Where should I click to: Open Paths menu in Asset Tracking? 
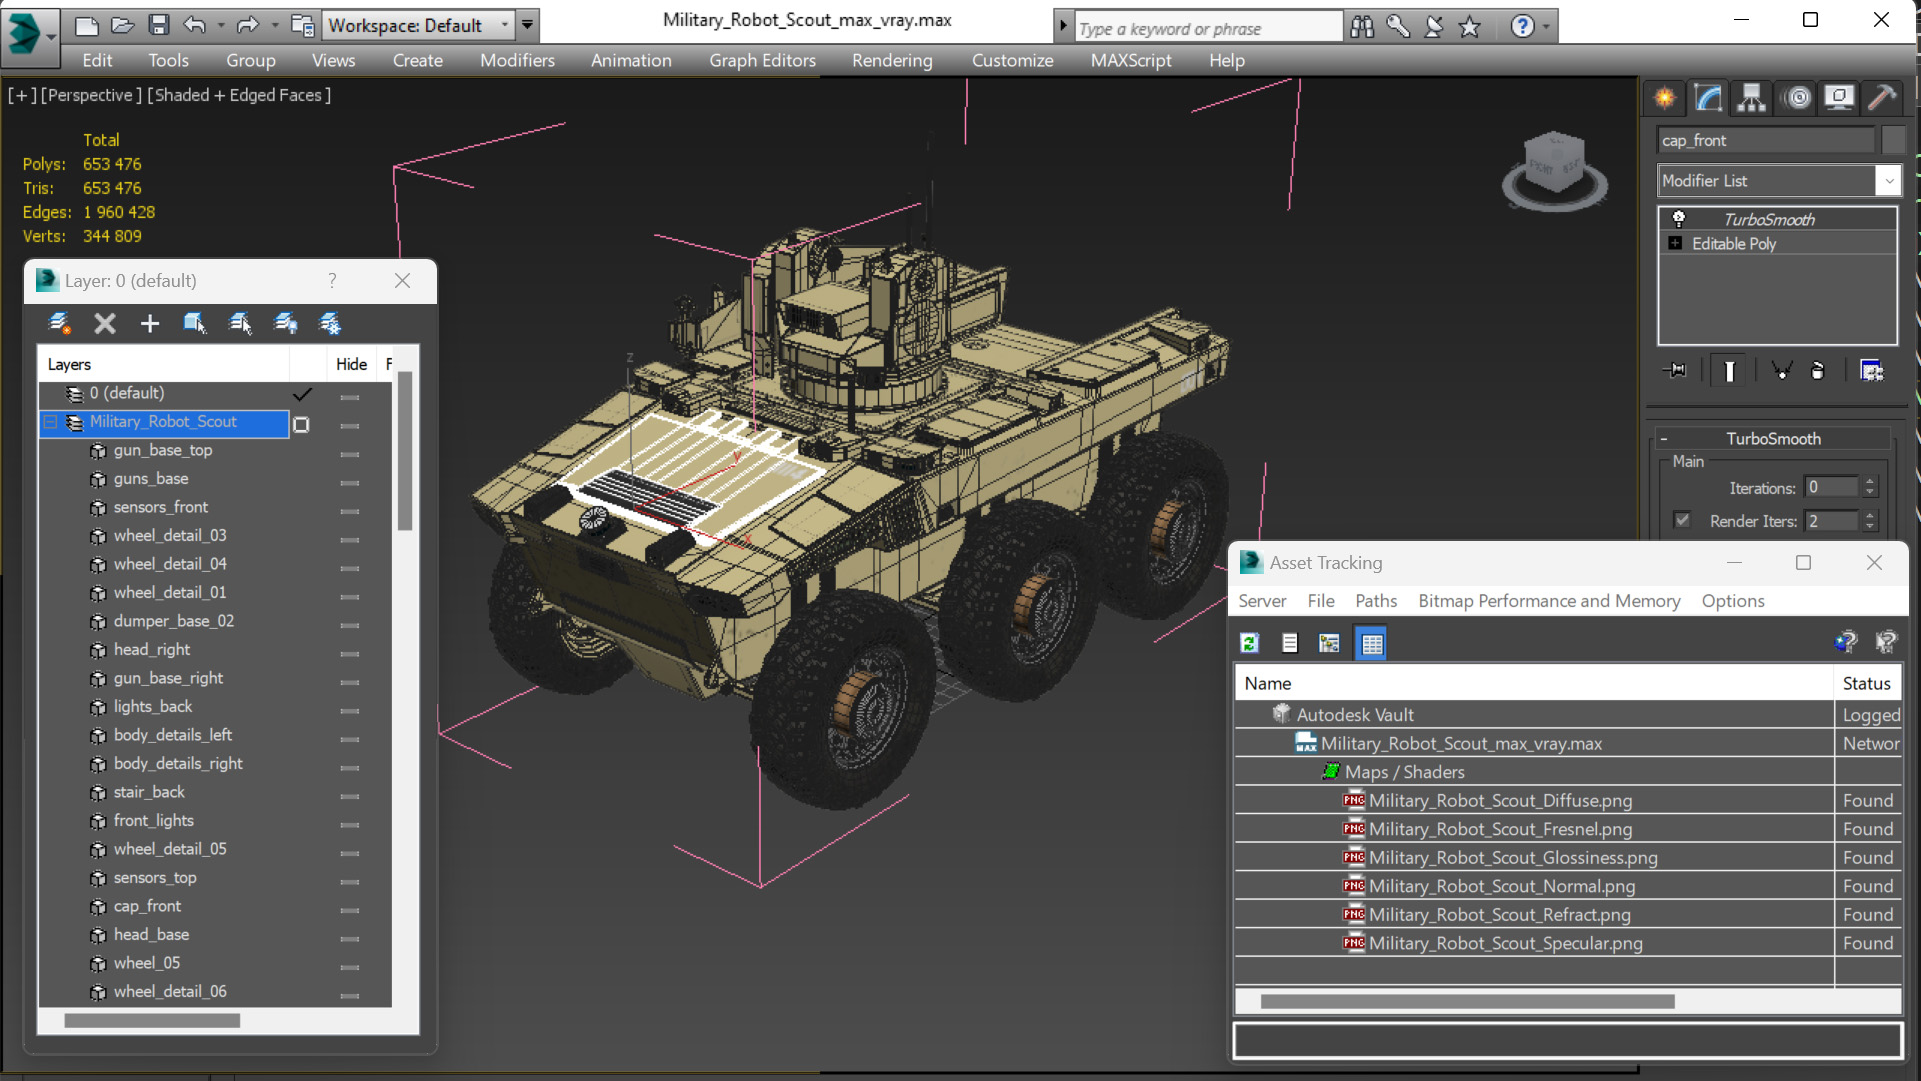click(1376, 601)
